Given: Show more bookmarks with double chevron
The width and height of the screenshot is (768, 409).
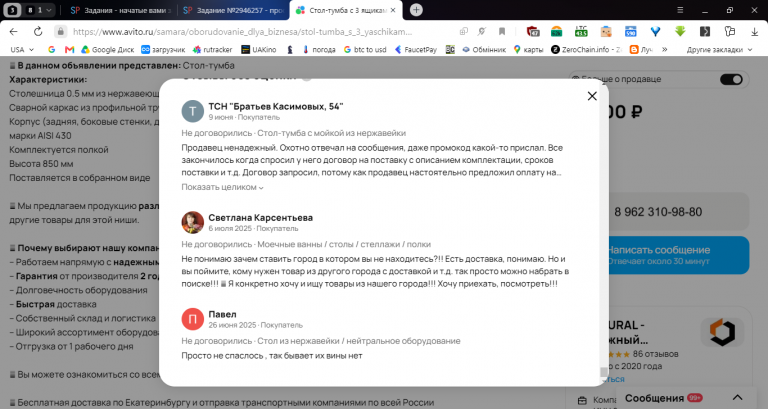Looking at the screenshot, I should point(665,49).
